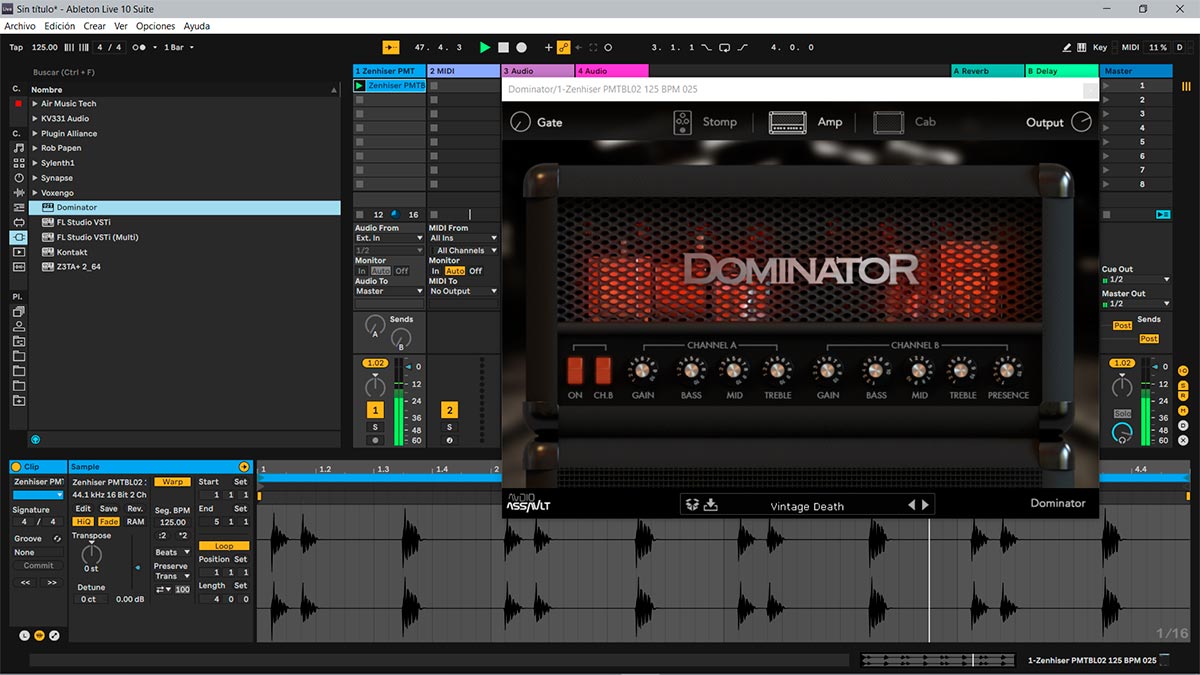This screenshot has width=1200, height=675.
Task: Open the Samples category in the browser
Action: 18,267
